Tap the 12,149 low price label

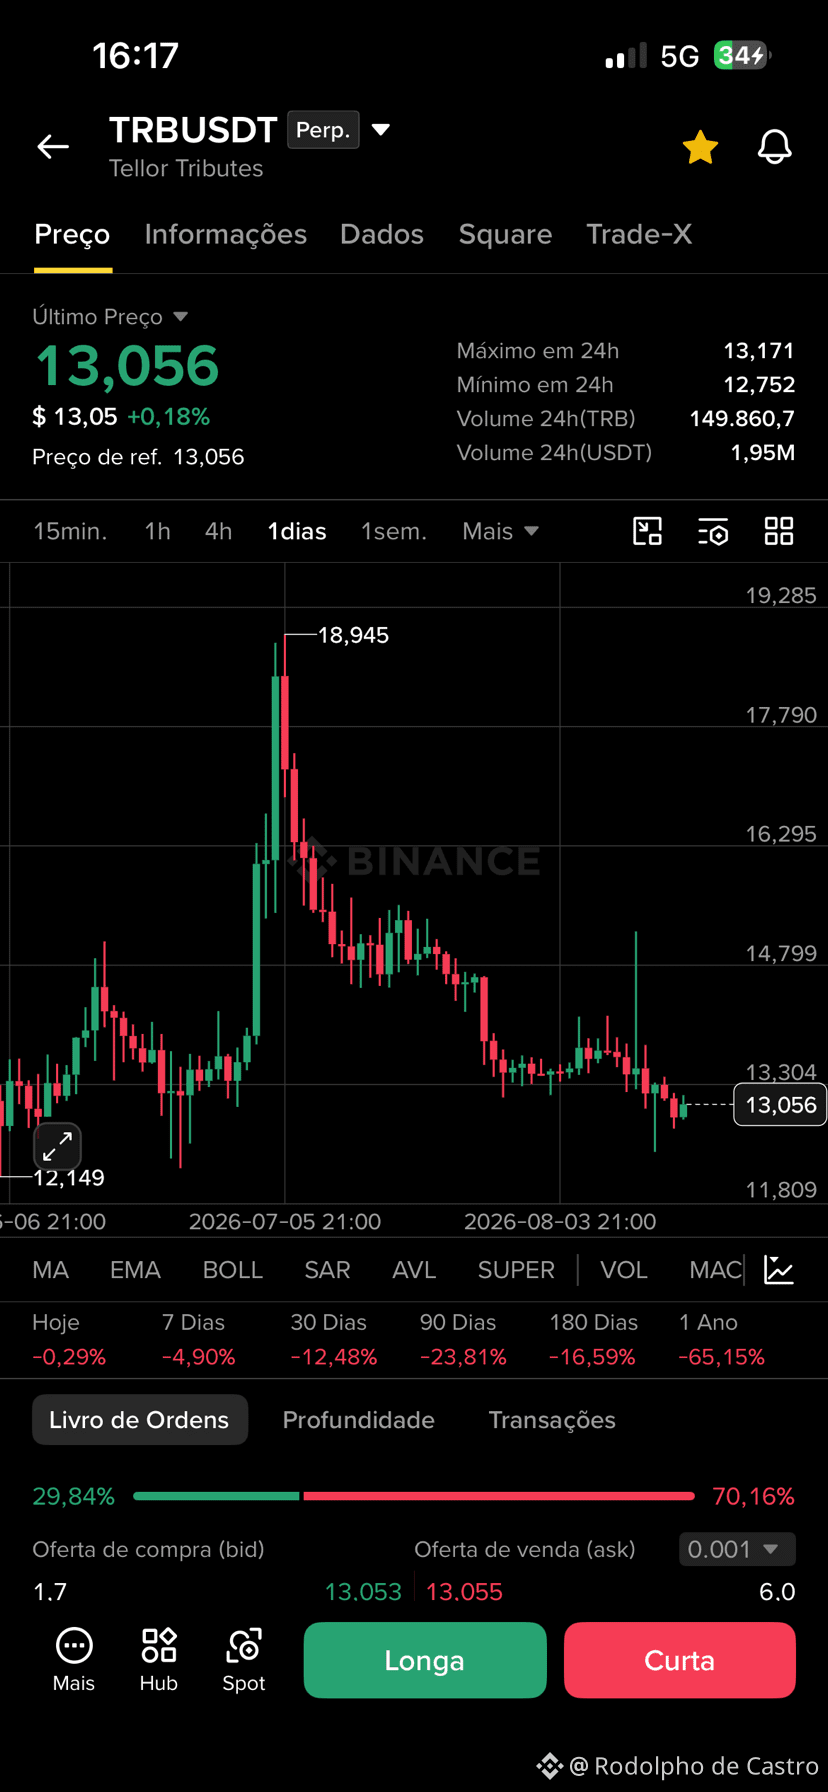pyautogui.click(x=69, y=1178)
